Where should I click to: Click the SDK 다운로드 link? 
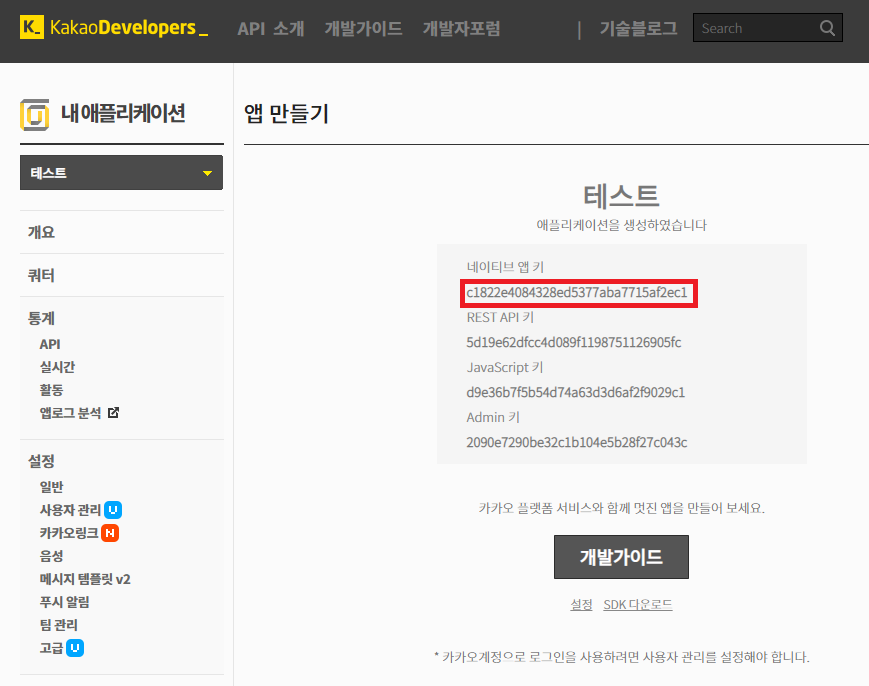click(x=638, y=605)
